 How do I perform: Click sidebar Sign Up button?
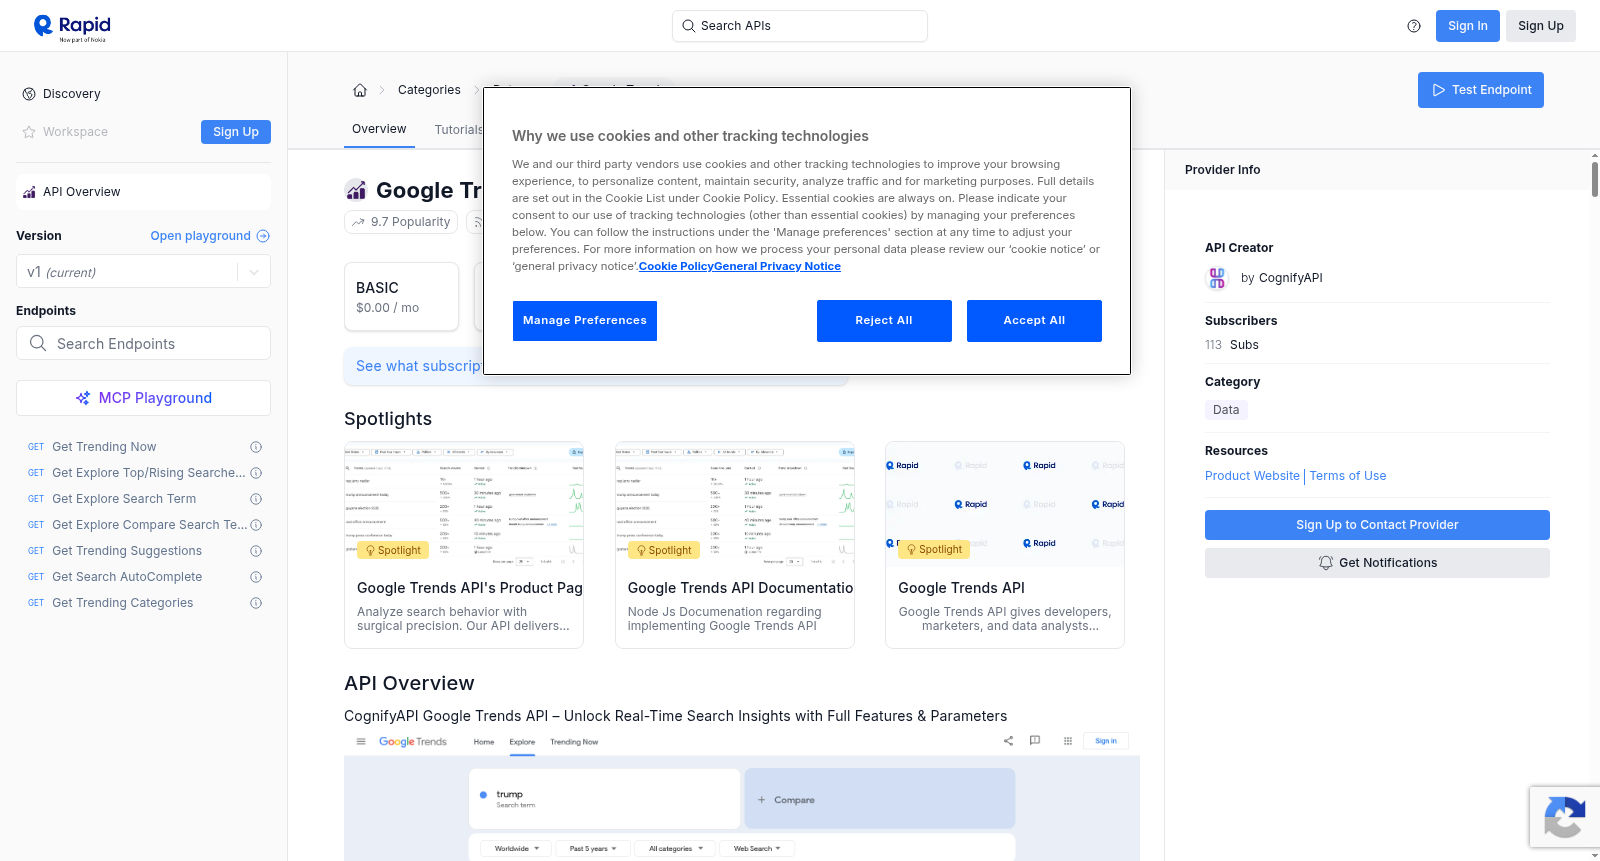pyautogui.click(x=236, y=132)
